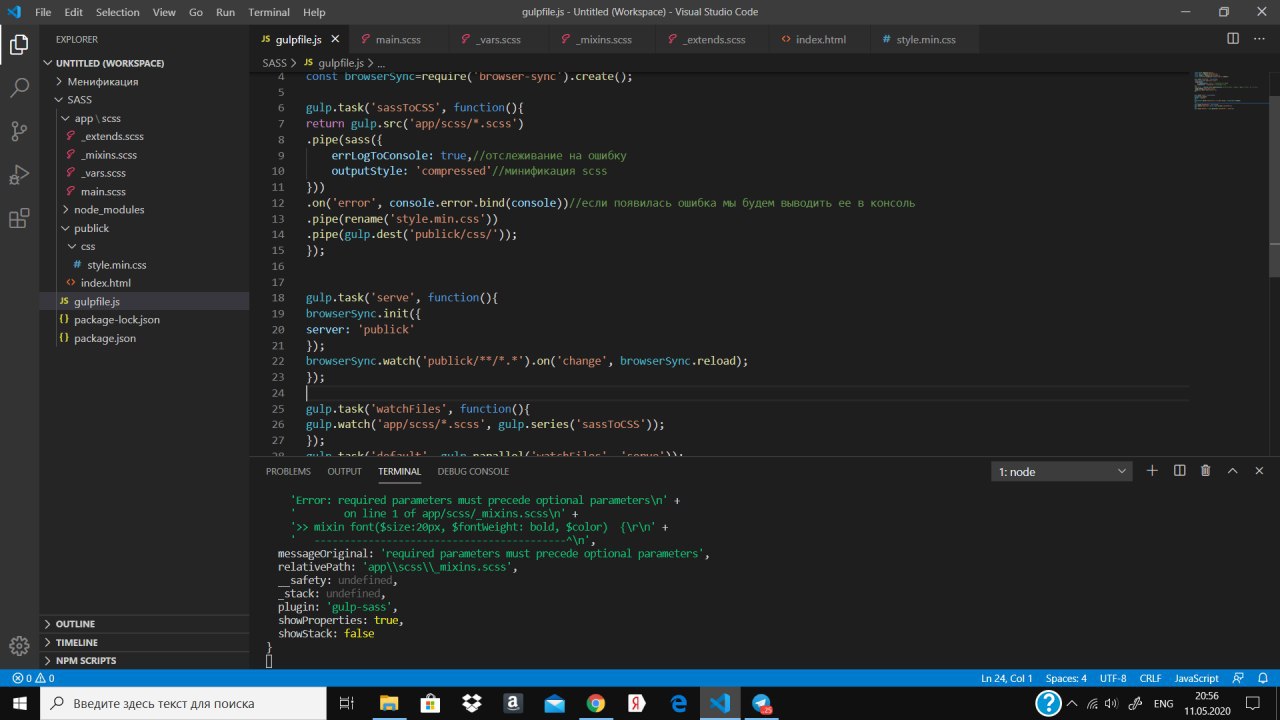
Task: Switch to the DEBUG CONSOLE tab
Action: coord(473,471)
